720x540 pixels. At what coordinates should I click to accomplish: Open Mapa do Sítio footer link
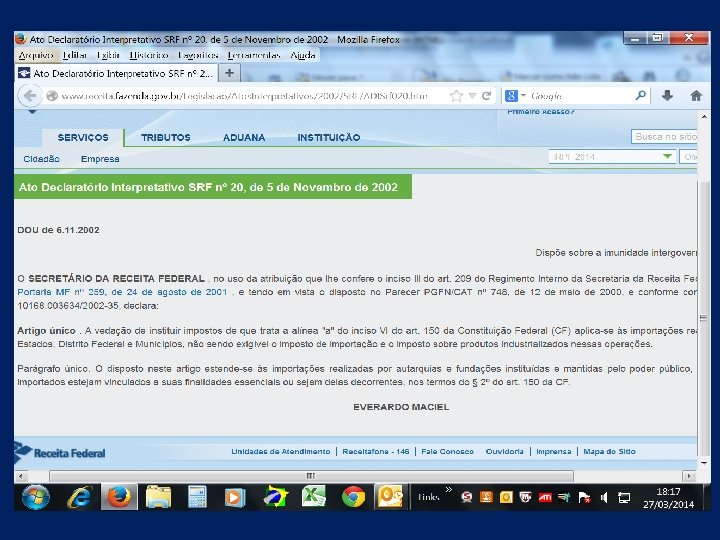[x=609, y=451]
